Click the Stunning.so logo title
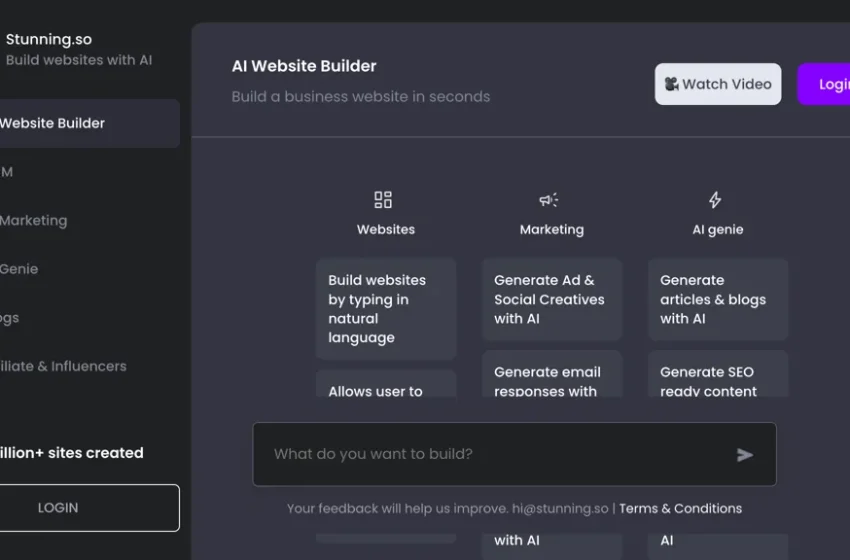Image resolution: width=850 pixels, height=560 pixels. click(x=49, y=40)
